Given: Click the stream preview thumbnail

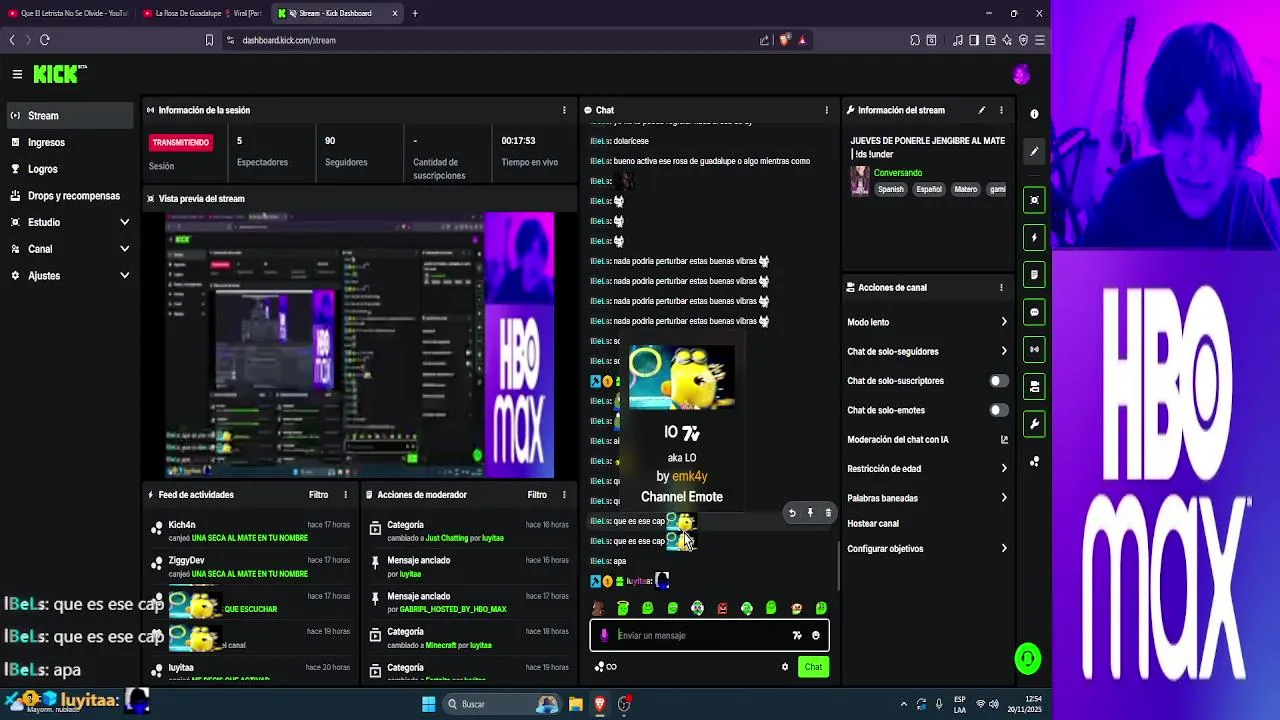Looking at the screenshot, I should click(359, 345).
